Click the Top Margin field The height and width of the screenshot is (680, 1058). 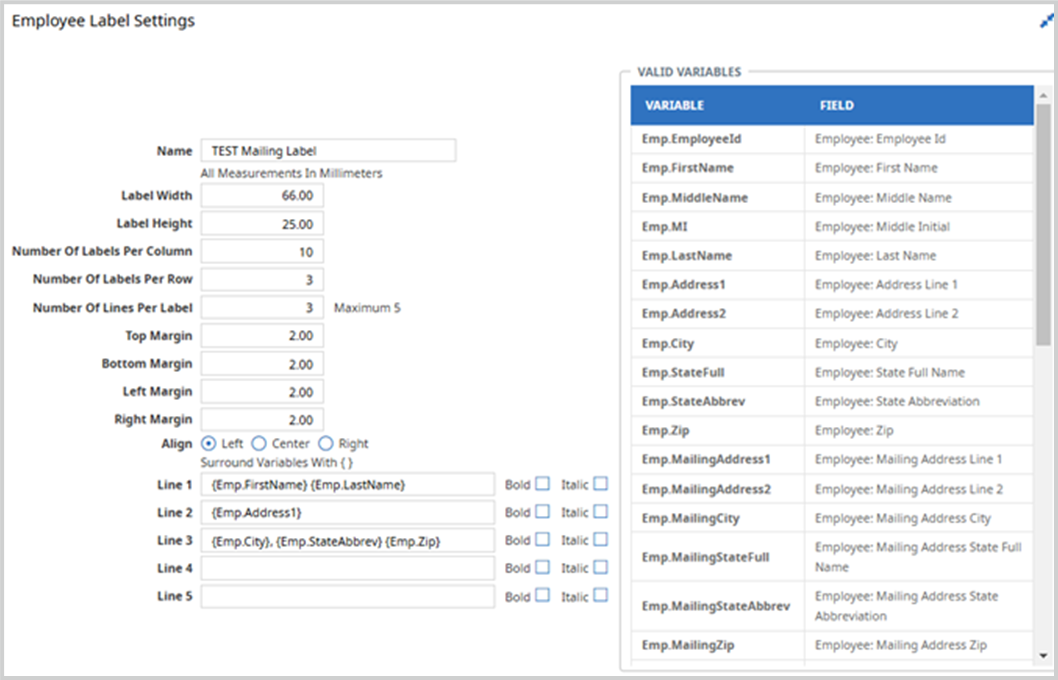click(x=262, y=335)
